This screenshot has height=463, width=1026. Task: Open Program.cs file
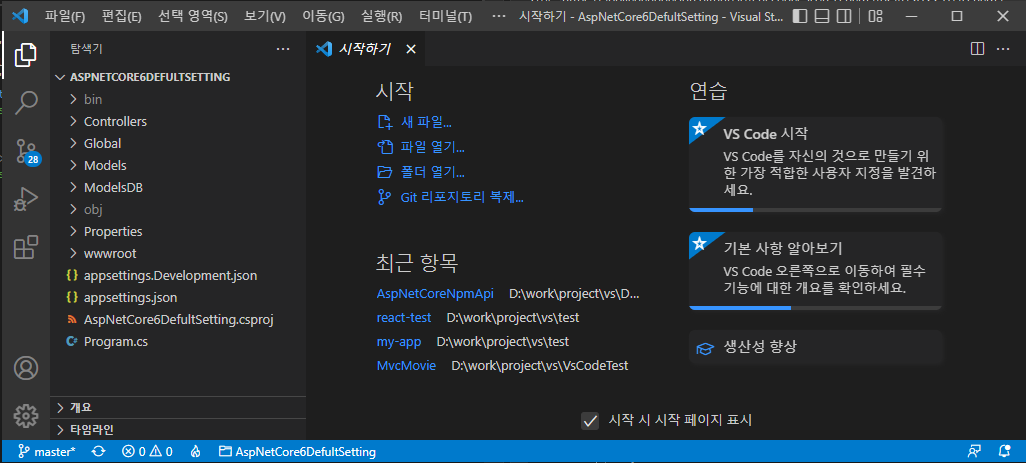(x=178, y=341)
